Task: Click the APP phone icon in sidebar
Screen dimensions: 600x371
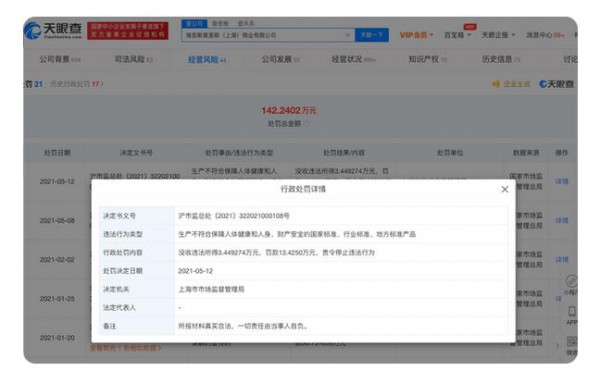Action: pyautogui.click(x=572, y=311)
